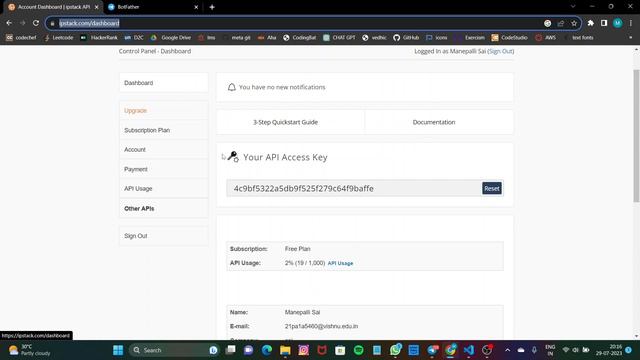
Task: Bookmark this page with the star icon
Action: (574, 23)
